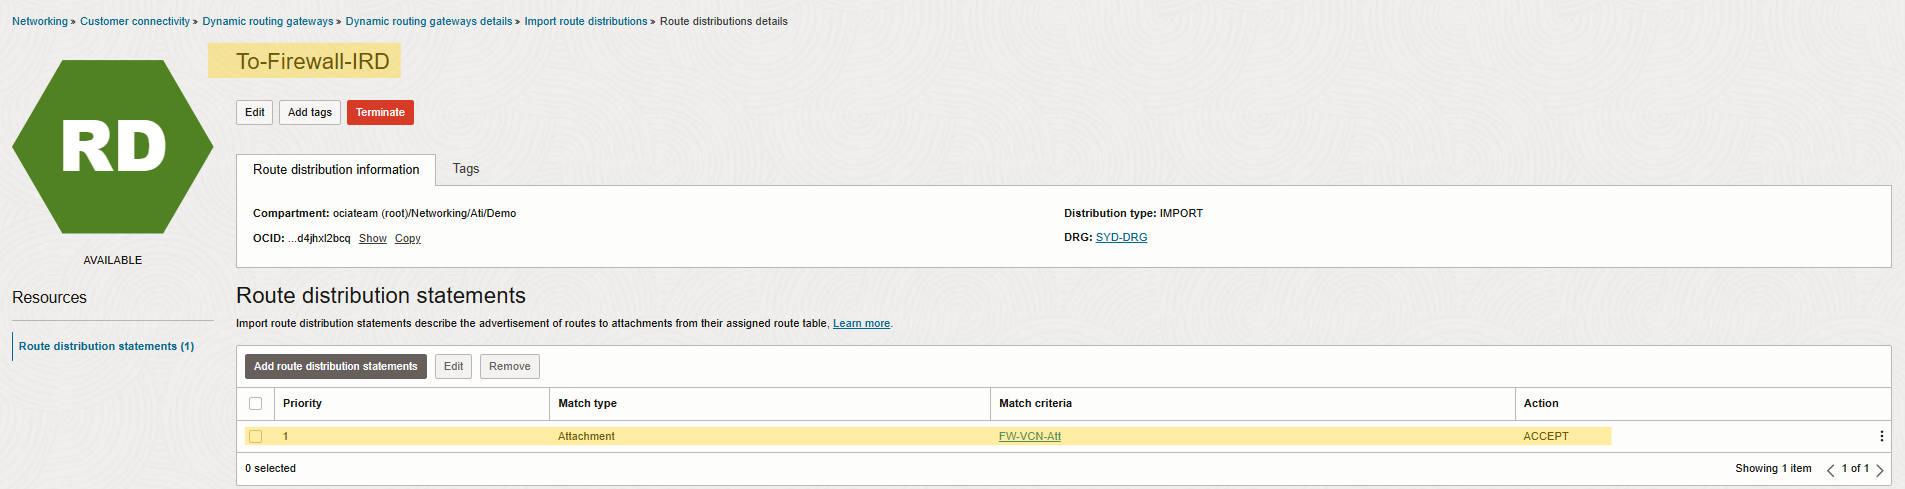Tick the priority 1 statement checkbox

[256, 437]
